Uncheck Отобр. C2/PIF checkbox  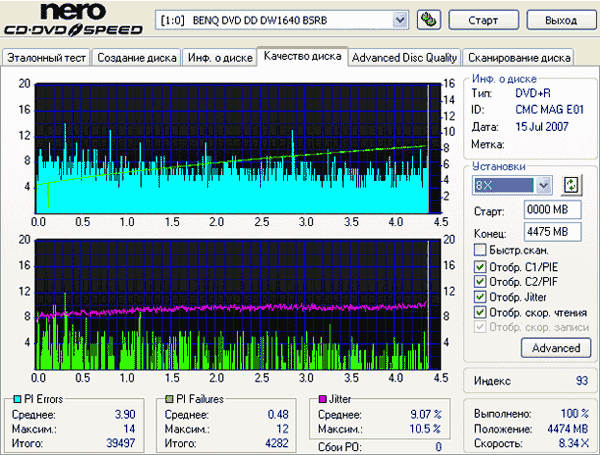[480, 282]
